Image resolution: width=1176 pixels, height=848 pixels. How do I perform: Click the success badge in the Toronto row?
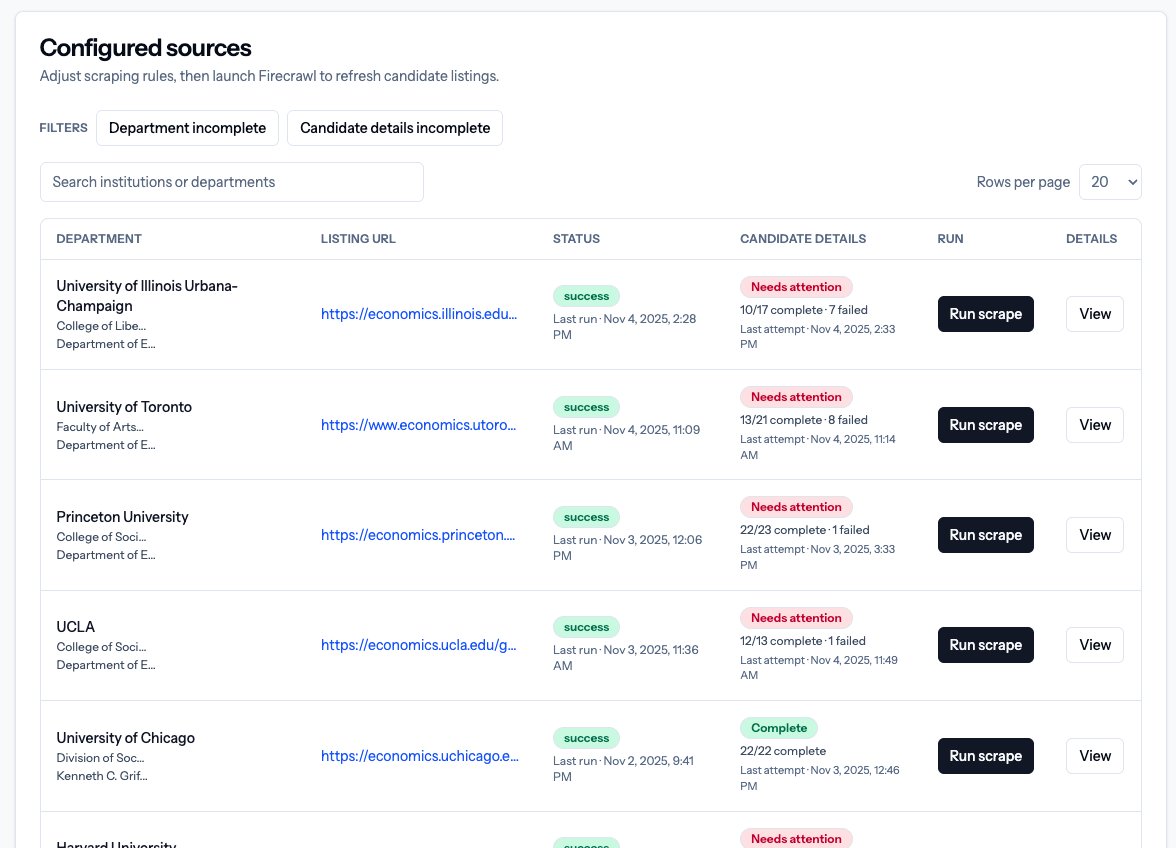586,407
